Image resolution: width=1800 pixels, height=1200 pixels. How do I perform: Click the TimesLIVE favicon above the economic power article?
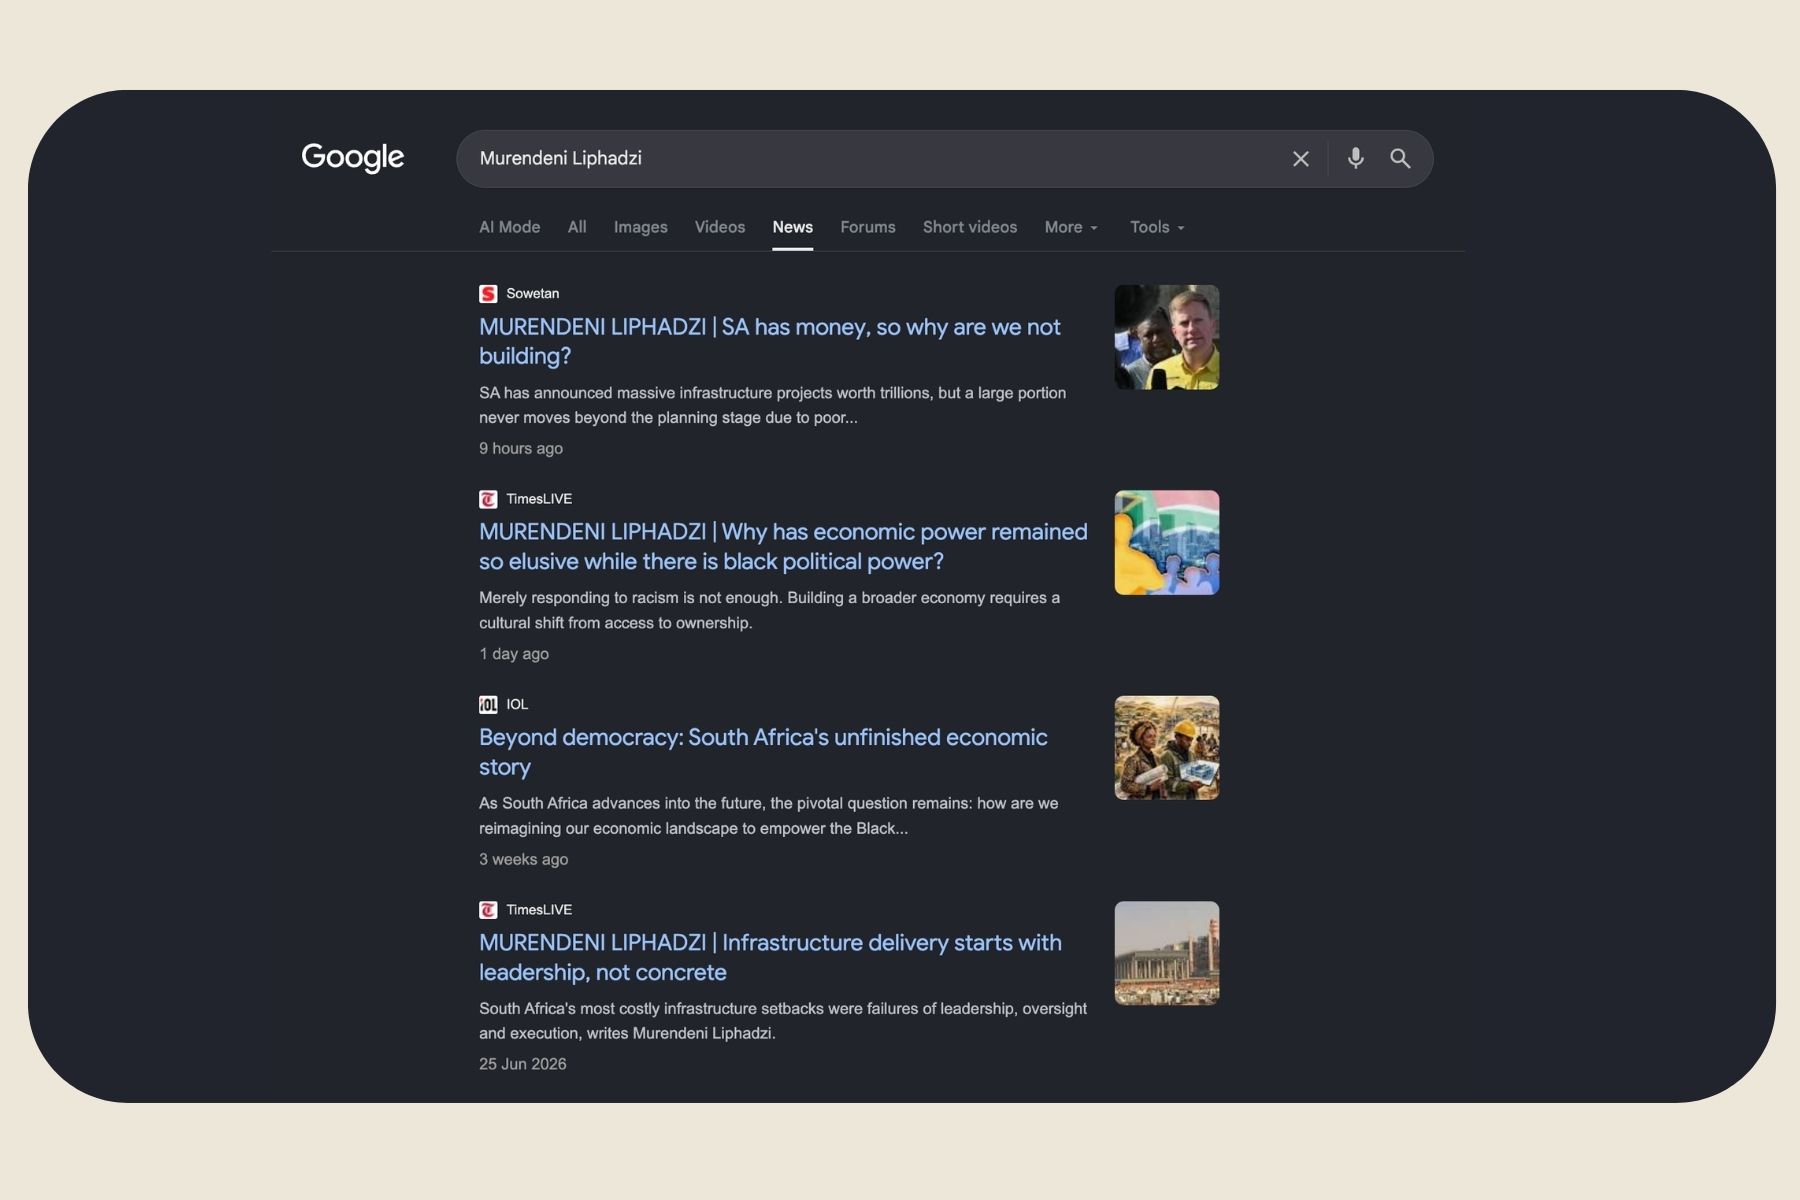[488, 499]
